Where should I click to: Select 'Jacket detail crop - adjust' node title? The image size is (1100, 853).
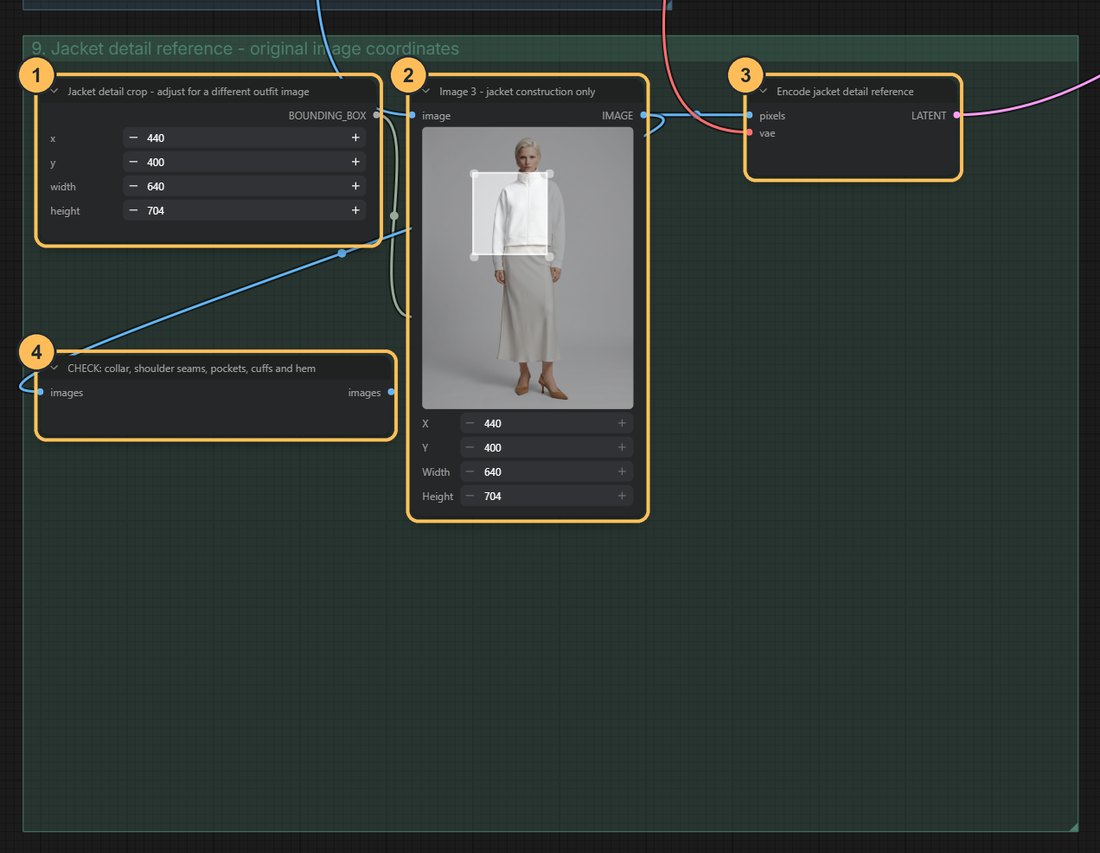(188, 91)
